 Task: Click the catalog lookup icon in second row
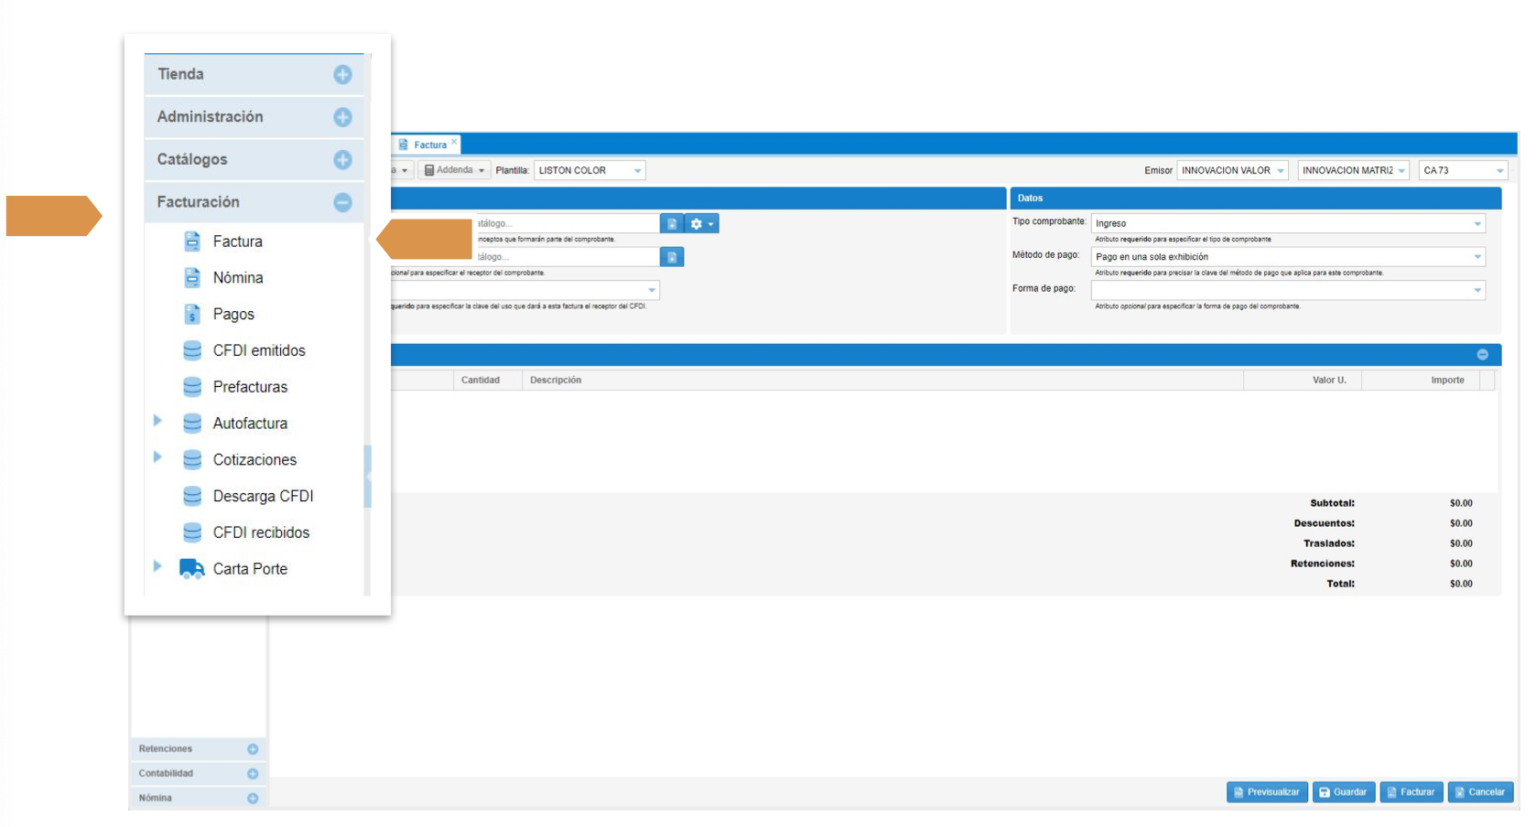672,258
